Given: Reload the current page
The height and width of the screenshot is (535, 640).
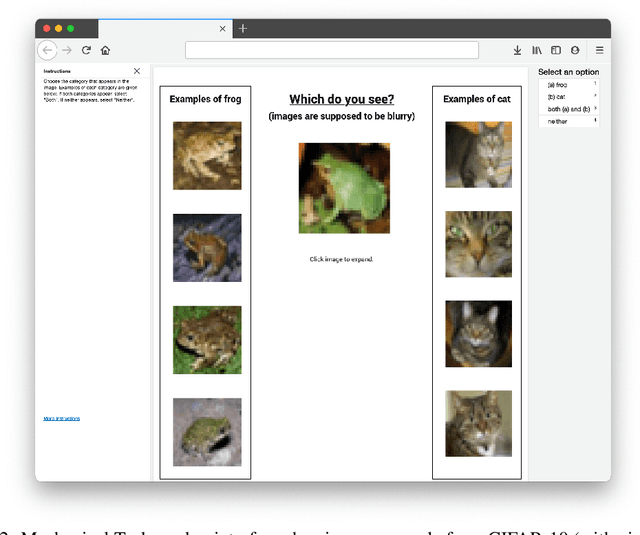Looking at the screenshot, I should click(x=86, y=50).
